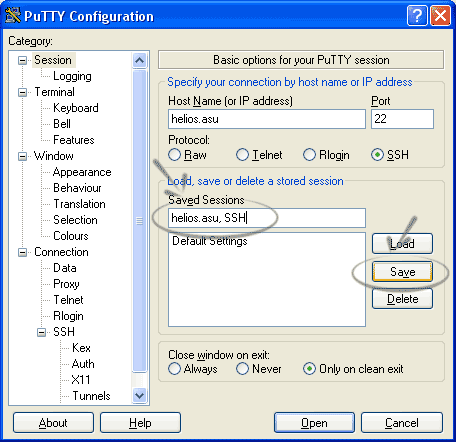Select Rlogin protocol option

click(x=309, y=155)
